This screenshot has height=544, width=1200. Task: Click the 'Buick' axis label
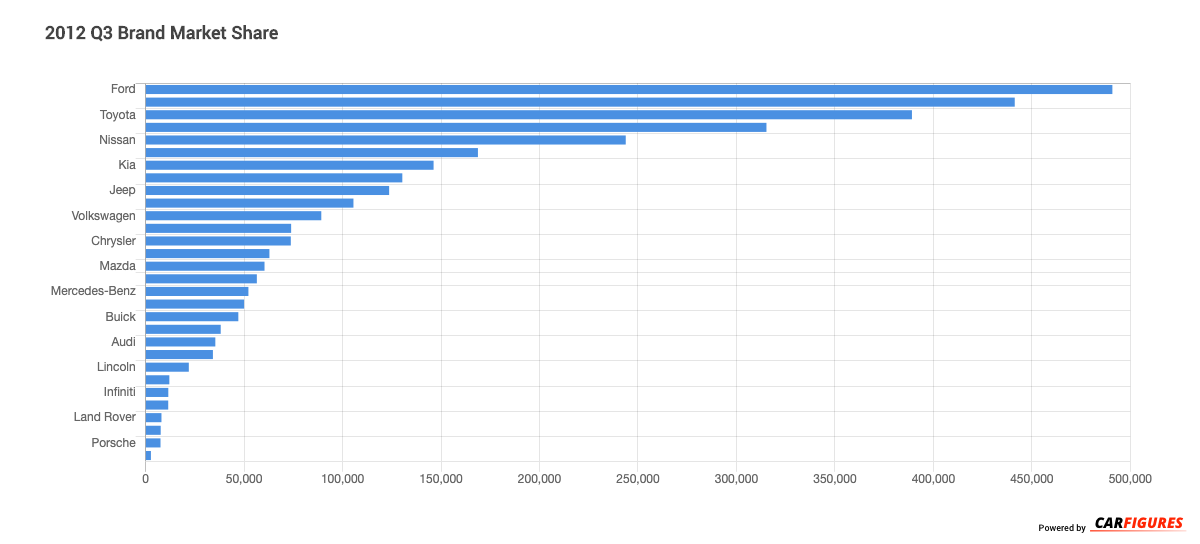coord(121,316)
